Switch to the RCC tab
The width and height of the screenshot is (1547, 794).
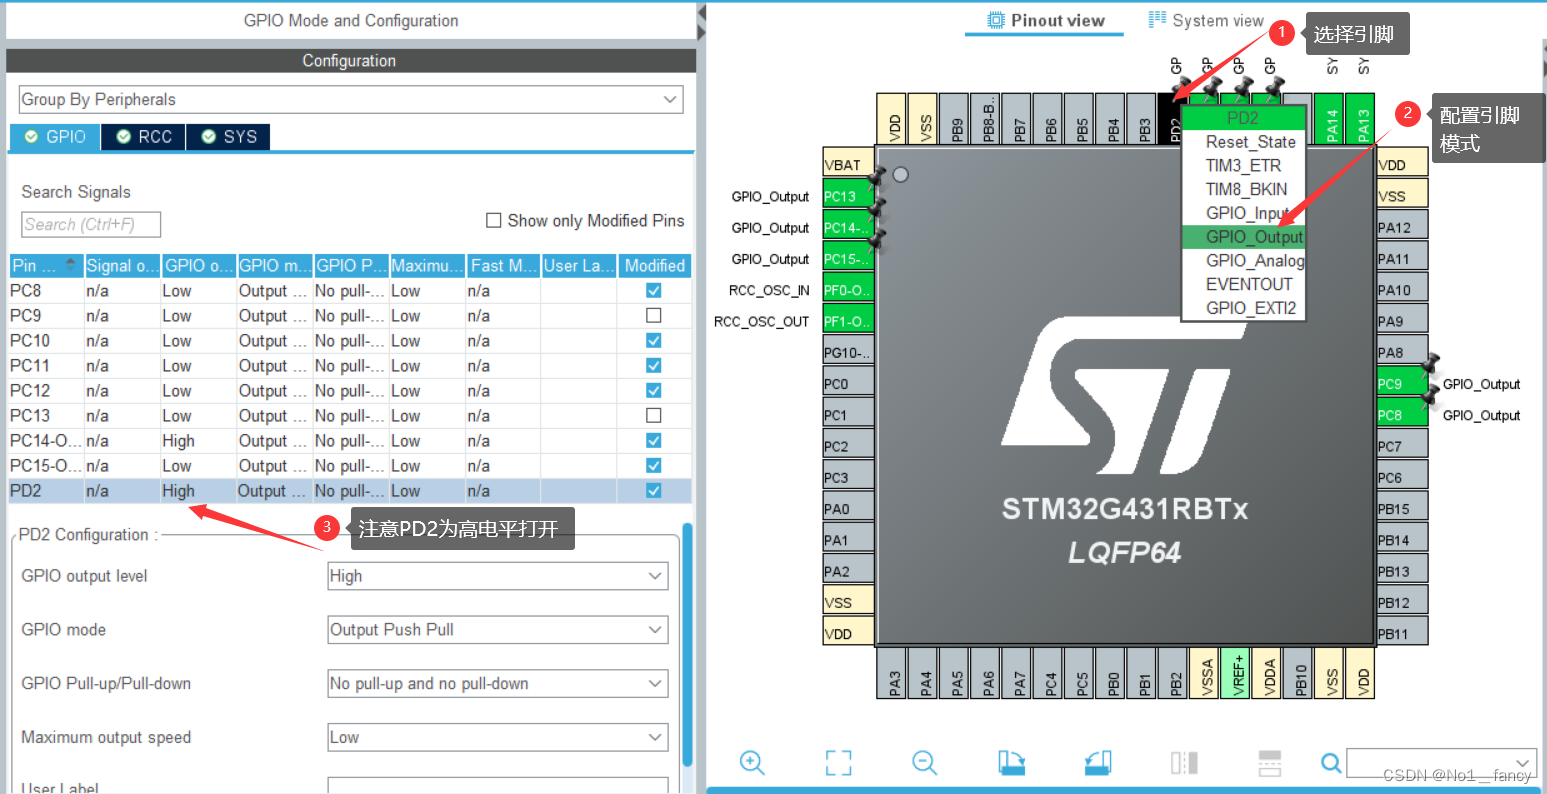coord(142,137)
